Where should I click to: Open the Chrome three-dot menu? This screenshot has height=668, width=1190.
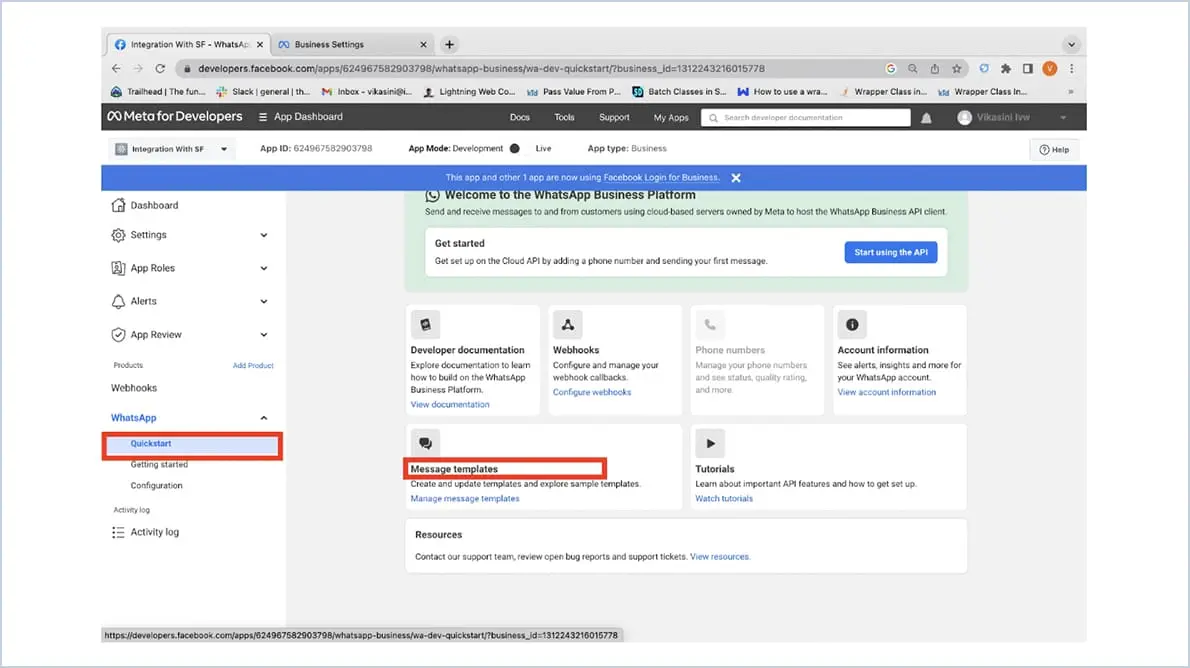(x=1072, y=68)
